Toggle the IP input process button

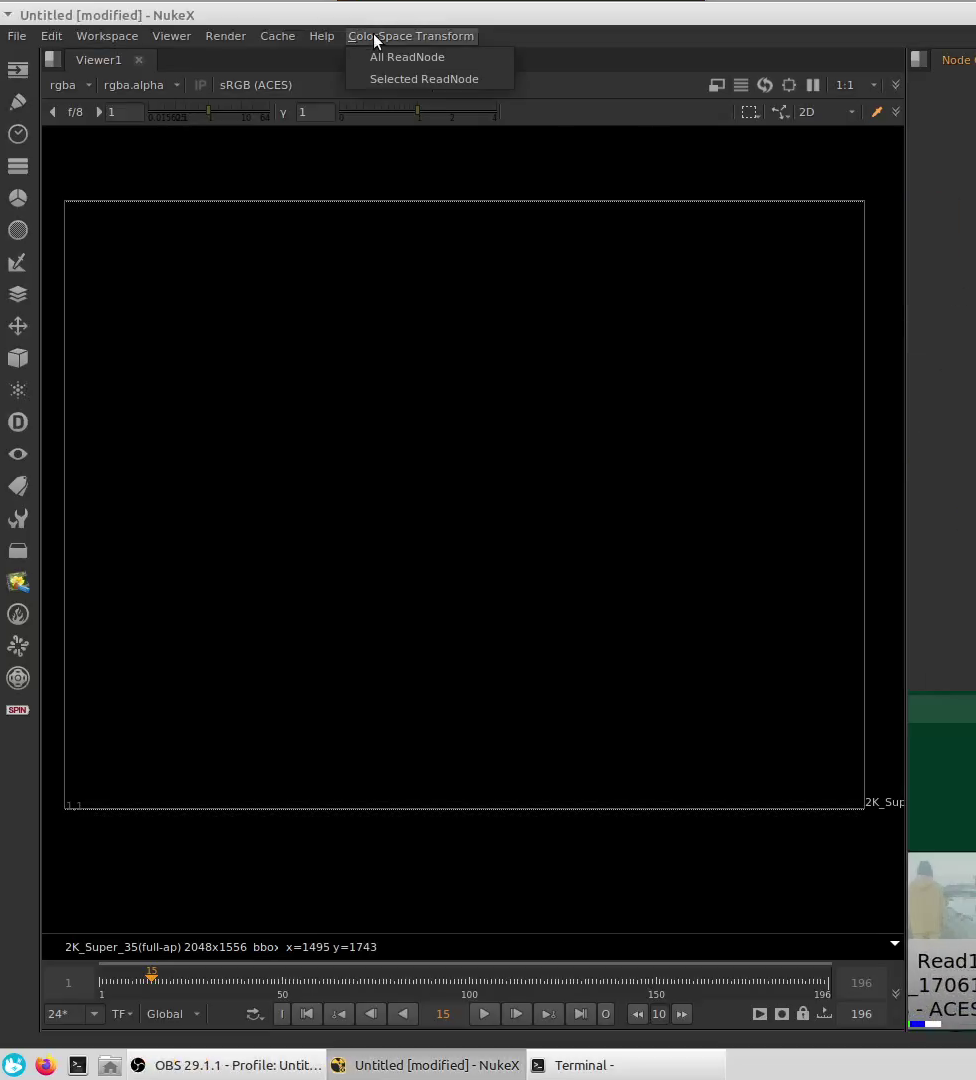[x=200, y=85]
